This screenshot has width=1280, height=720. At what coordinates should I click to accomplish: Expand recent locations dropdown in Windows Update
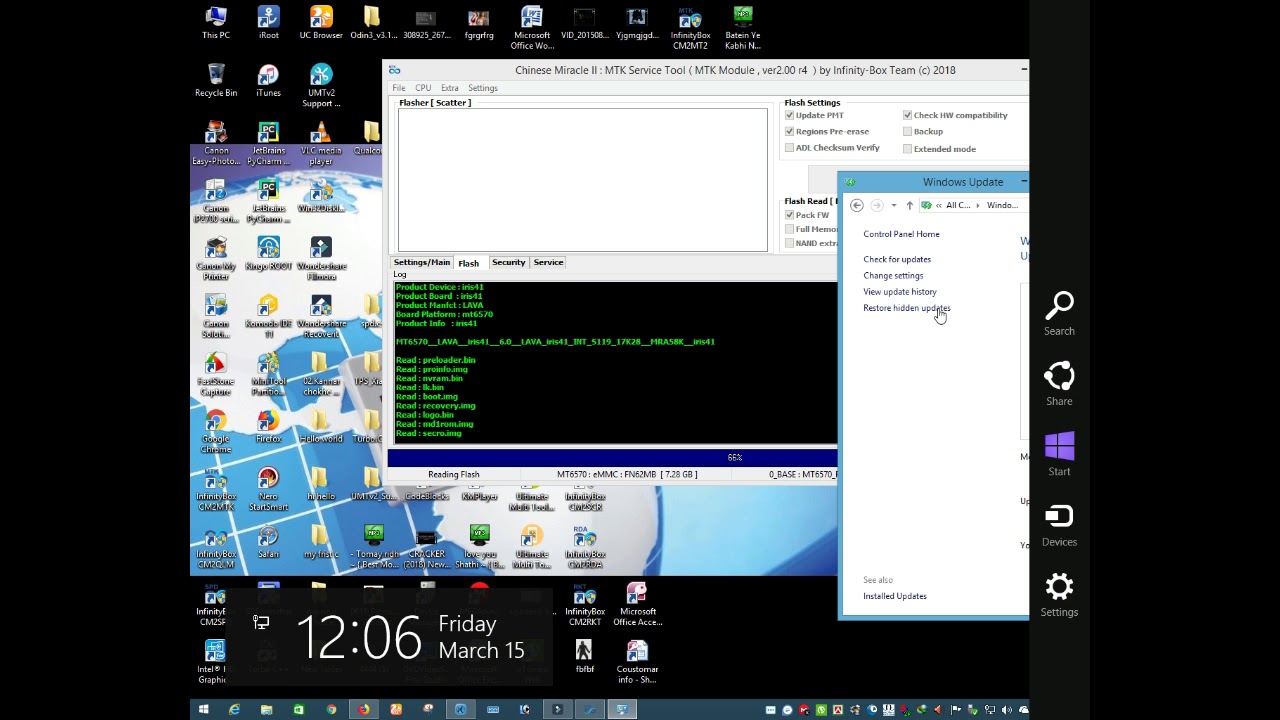click(893, 205)
